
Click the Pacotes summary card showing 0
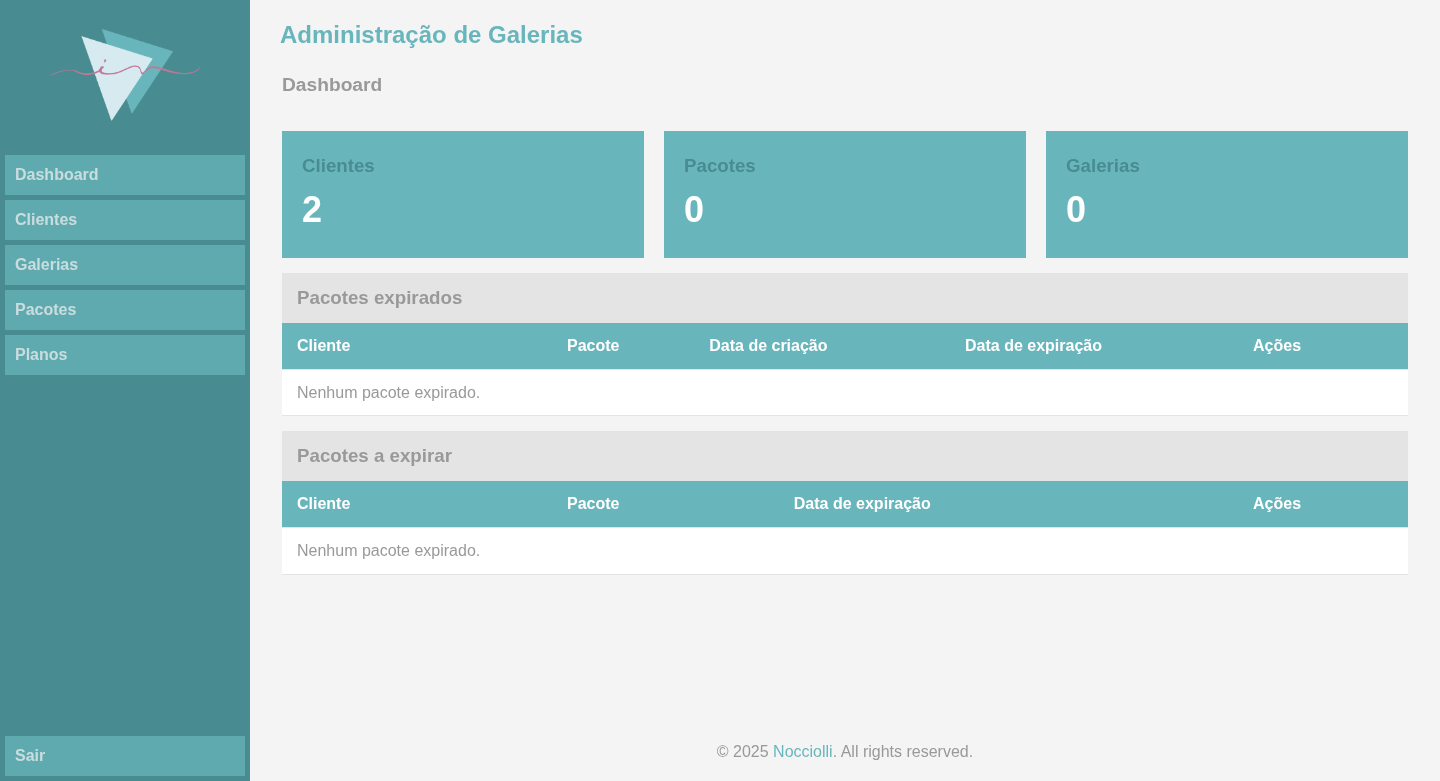[845, 194]
